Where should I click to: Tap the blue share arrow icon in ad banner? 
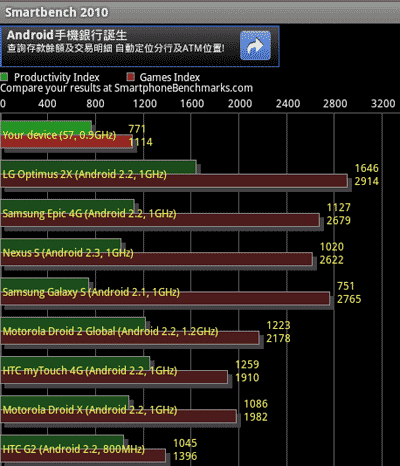coord(255,45)
